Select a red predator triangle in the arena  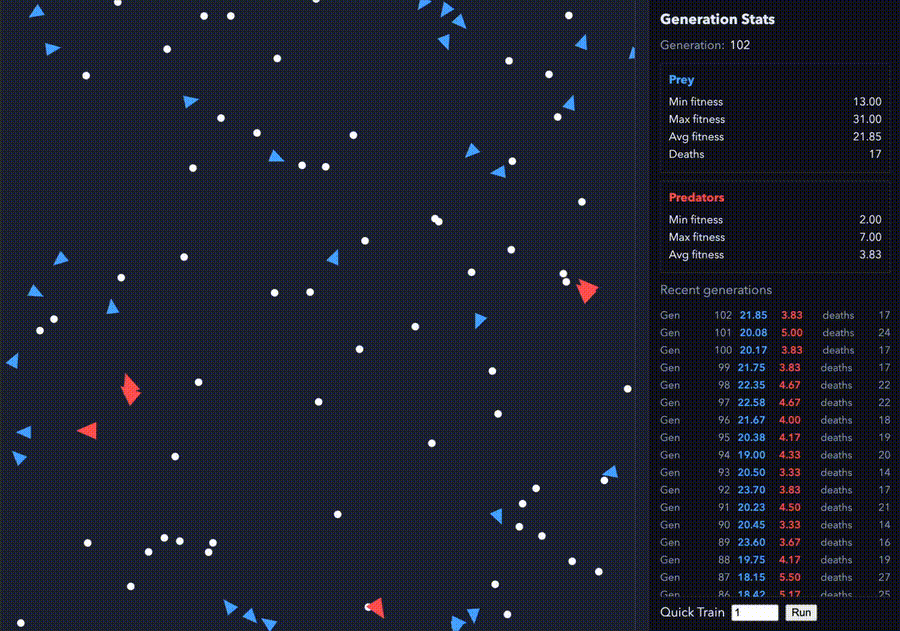586,291
